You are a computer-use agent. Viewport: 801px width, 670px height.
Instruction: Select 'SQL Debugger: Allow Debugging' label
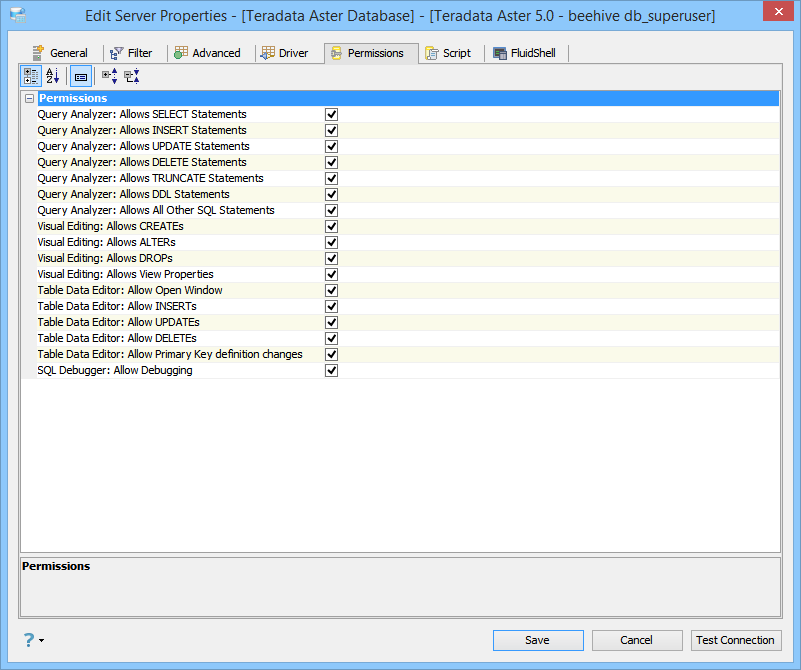(115, 370)
